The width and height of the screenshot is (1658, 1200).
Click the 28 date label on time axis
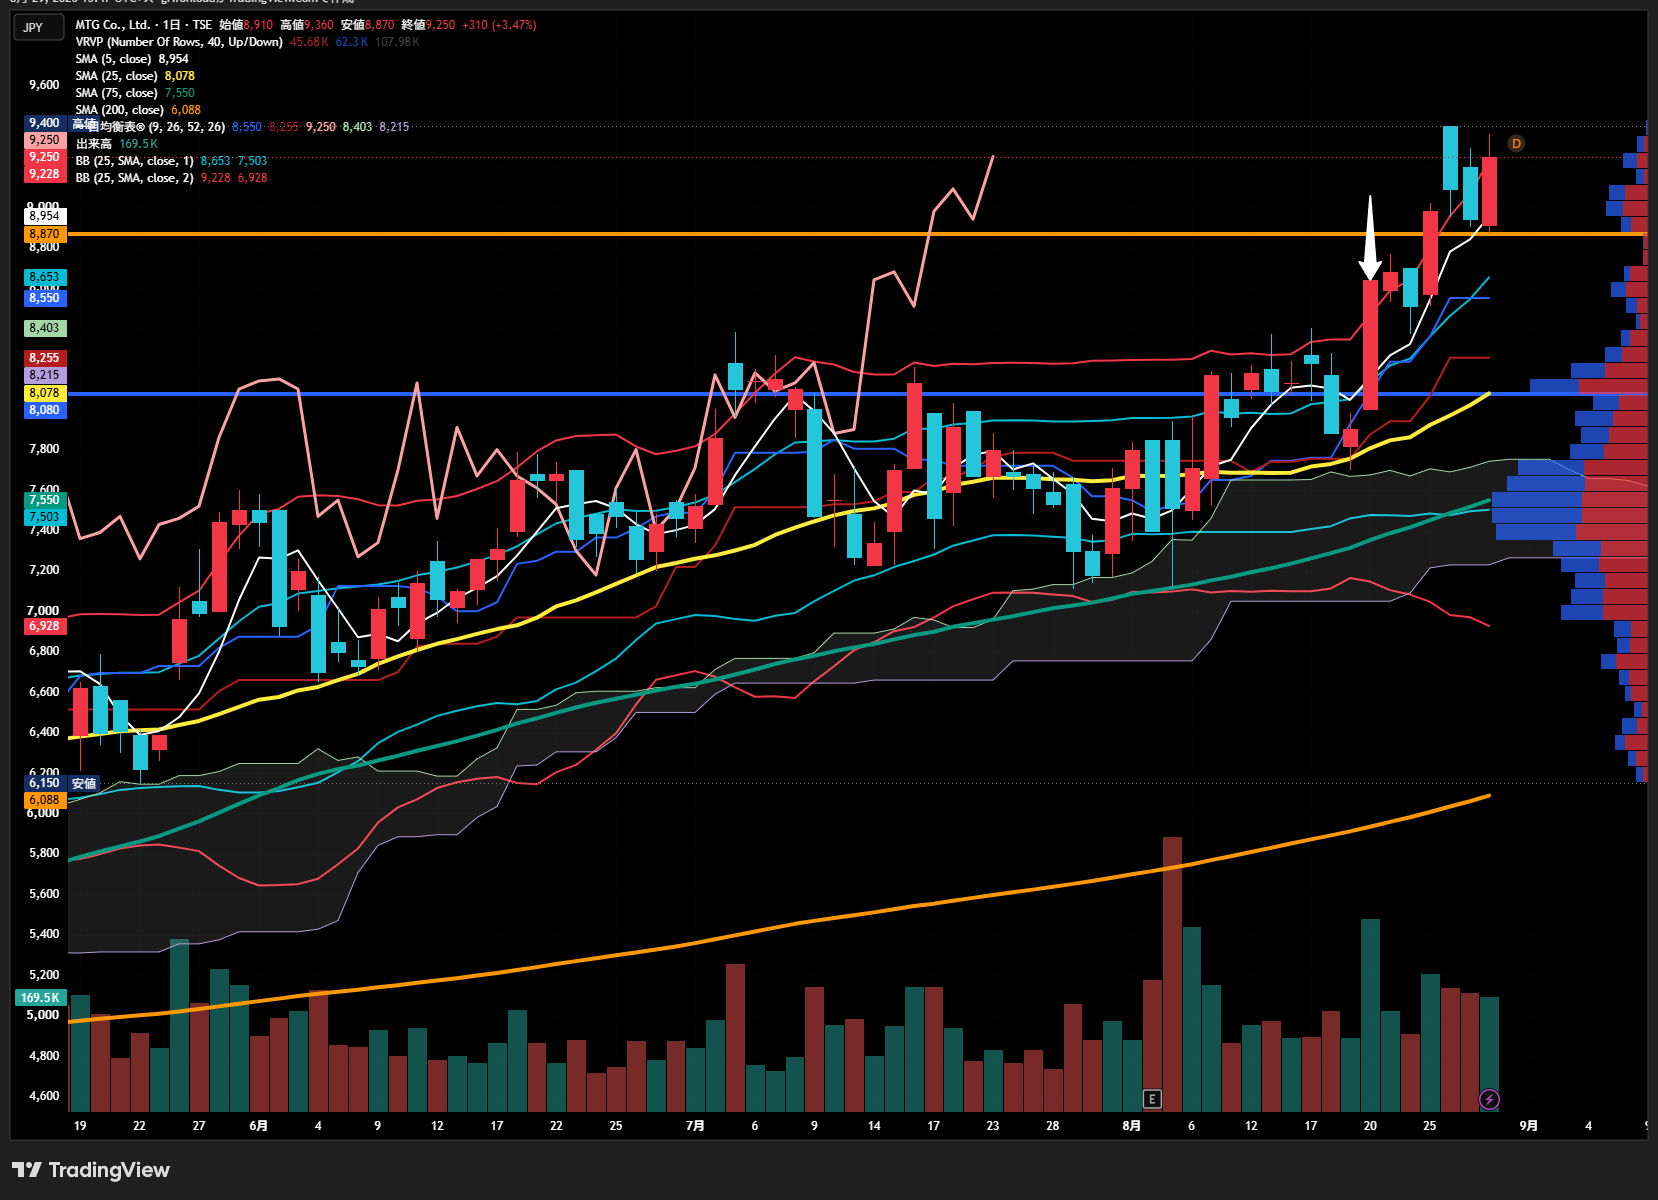click(x=1053, y=1126)
